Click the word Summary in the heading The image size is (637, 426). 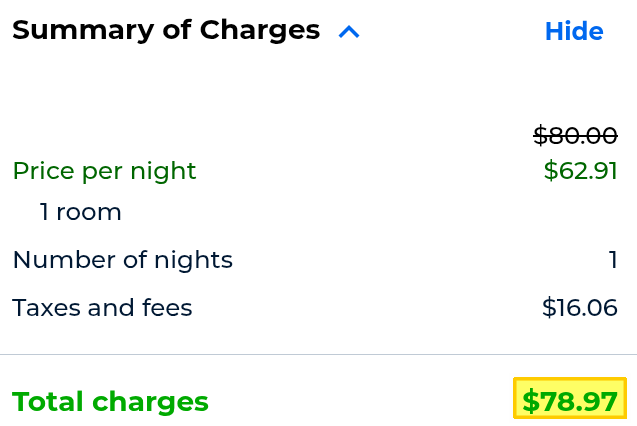(70, 31)
